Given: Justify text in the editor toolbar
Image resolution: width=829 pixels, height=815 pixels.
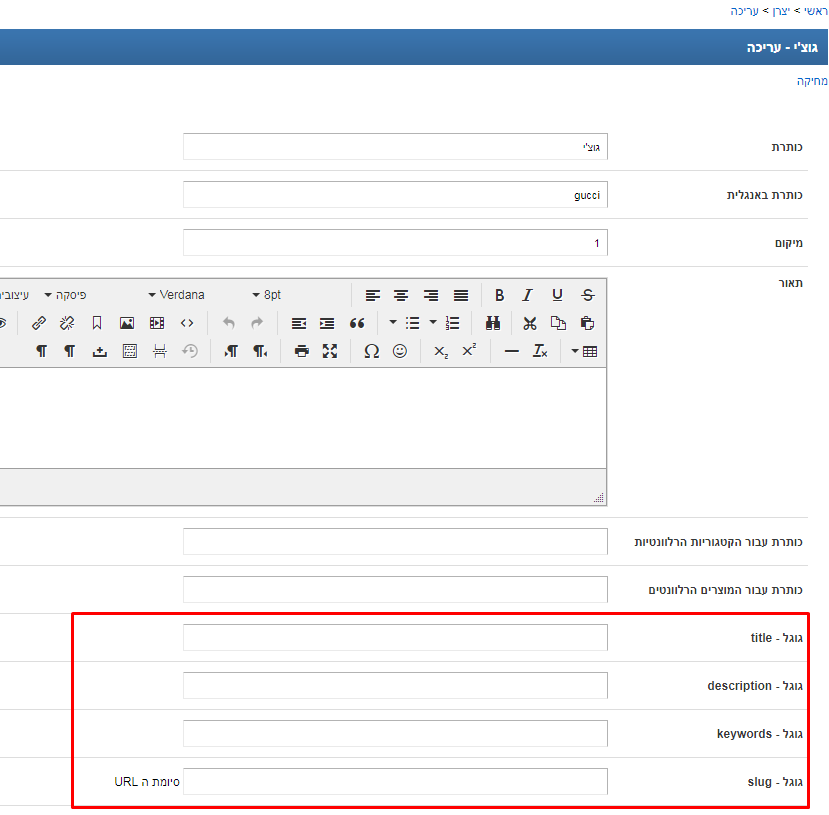Looking at the screenshot, I should 460,295.
